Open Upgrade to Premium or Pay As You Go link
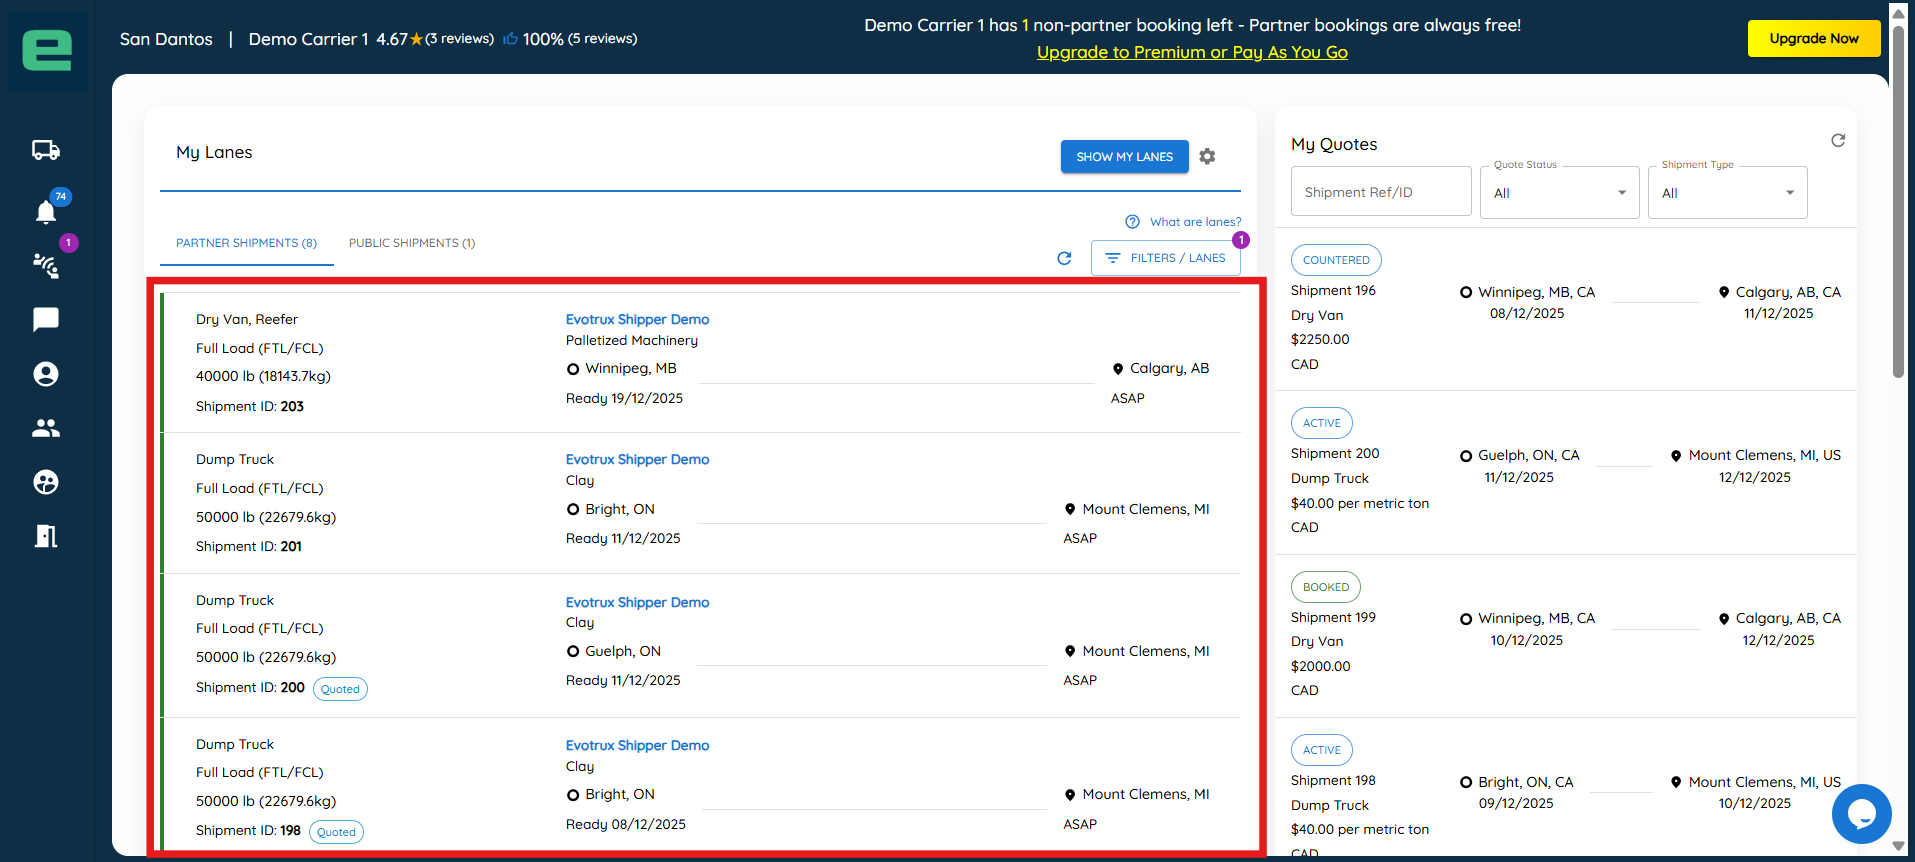This screenshot has height=862, width=1915. click(1192, 52)
